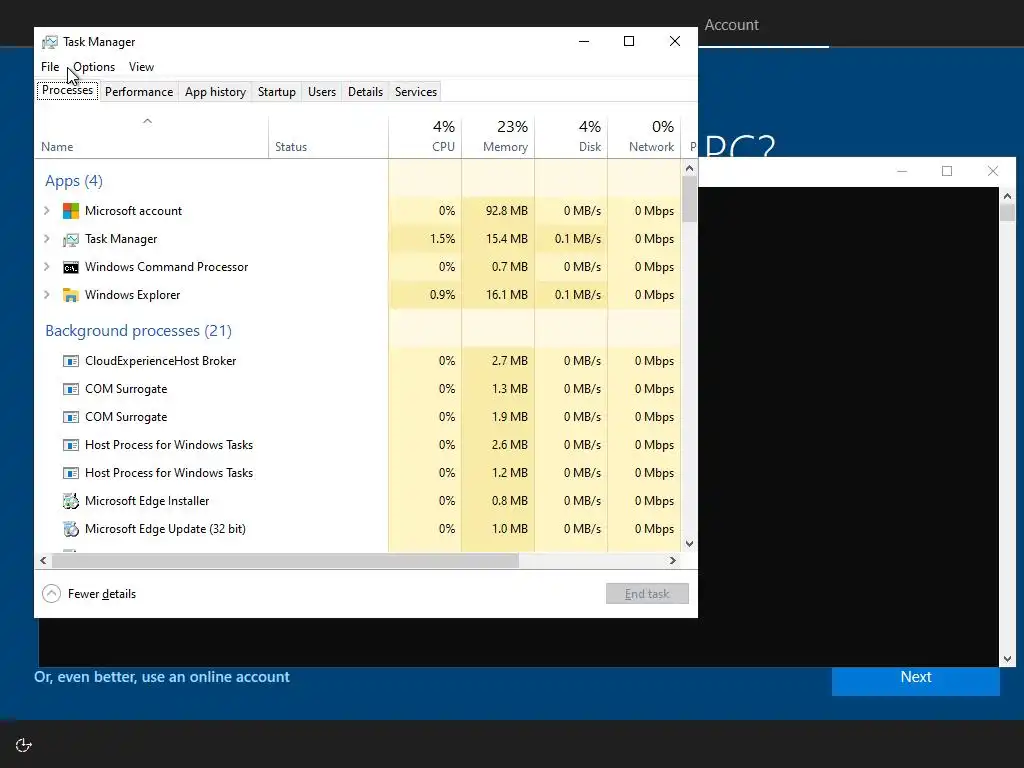This screenshot has height=768, width=1024.
Task: Expand the Task Manager process group
Action: [46, 239]
